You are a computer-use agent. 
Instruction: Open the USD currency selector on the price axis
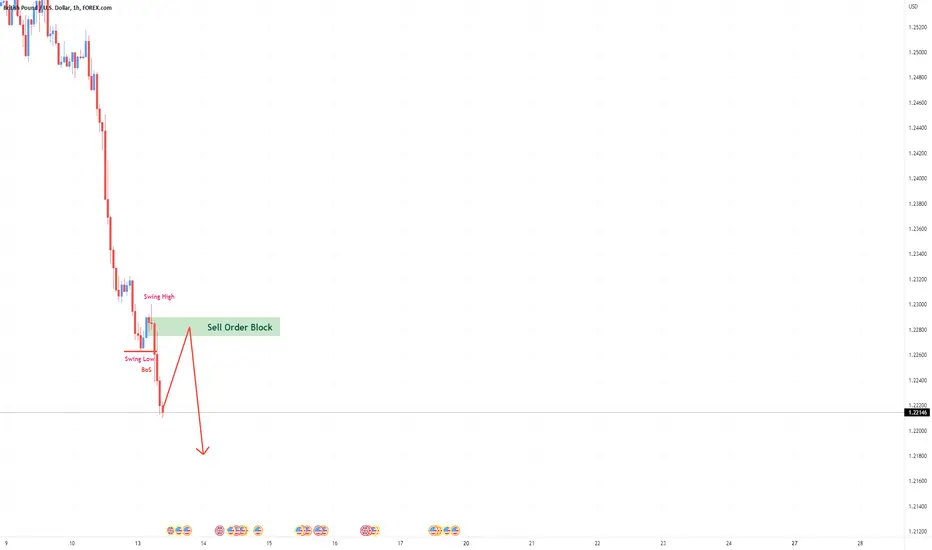coord(913,7)
